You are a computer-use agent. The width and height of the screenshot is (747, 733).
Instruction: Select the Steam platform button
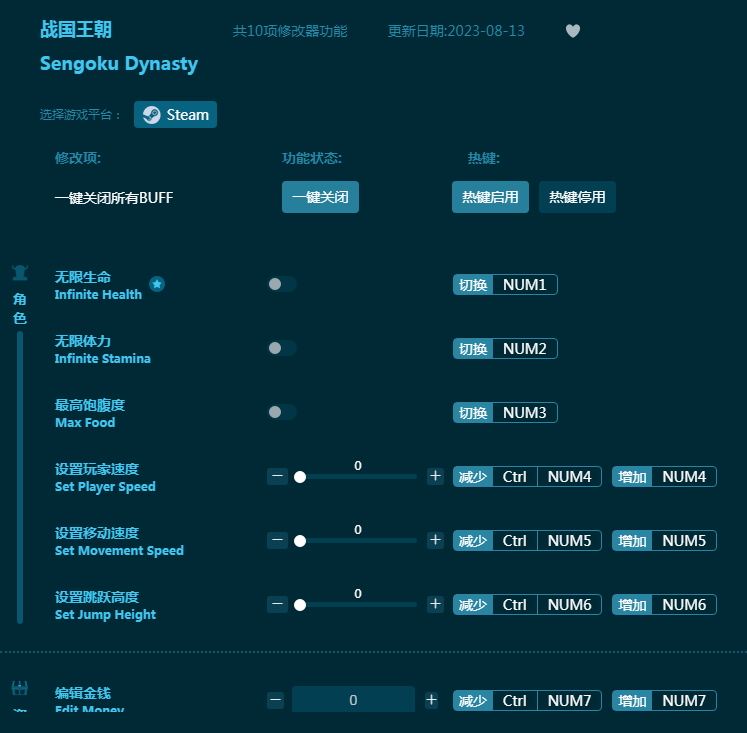pos(175,115)
